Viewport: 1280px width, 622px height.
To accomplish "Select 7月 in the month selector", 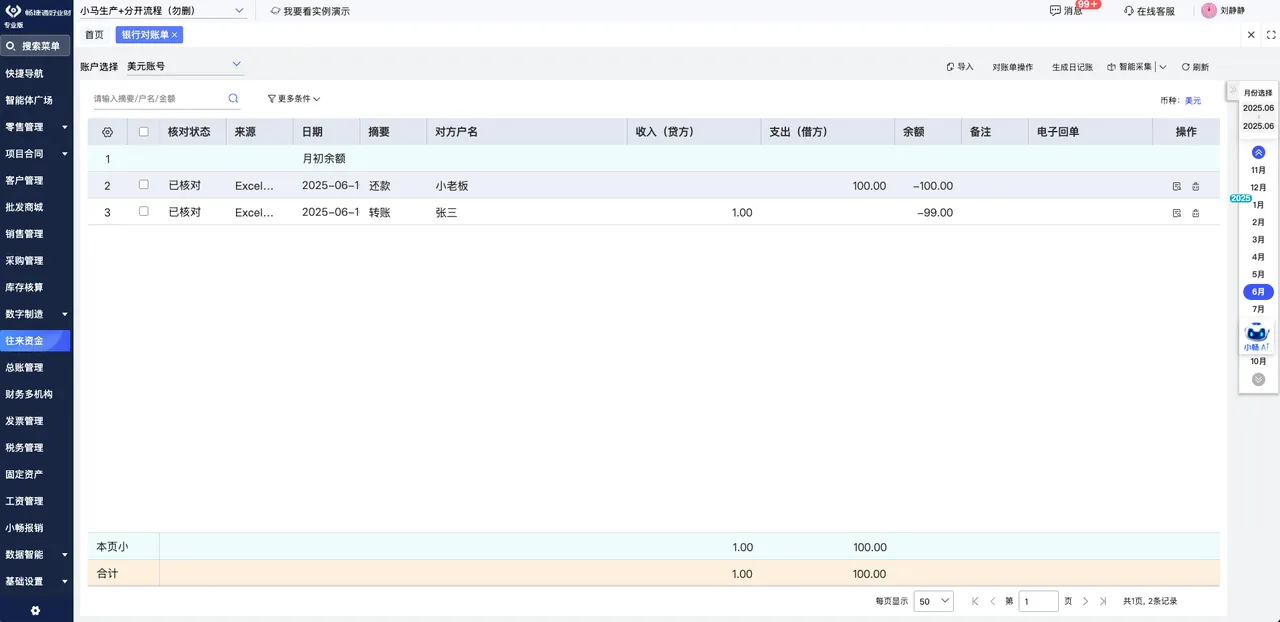I will pos(1258,309).
